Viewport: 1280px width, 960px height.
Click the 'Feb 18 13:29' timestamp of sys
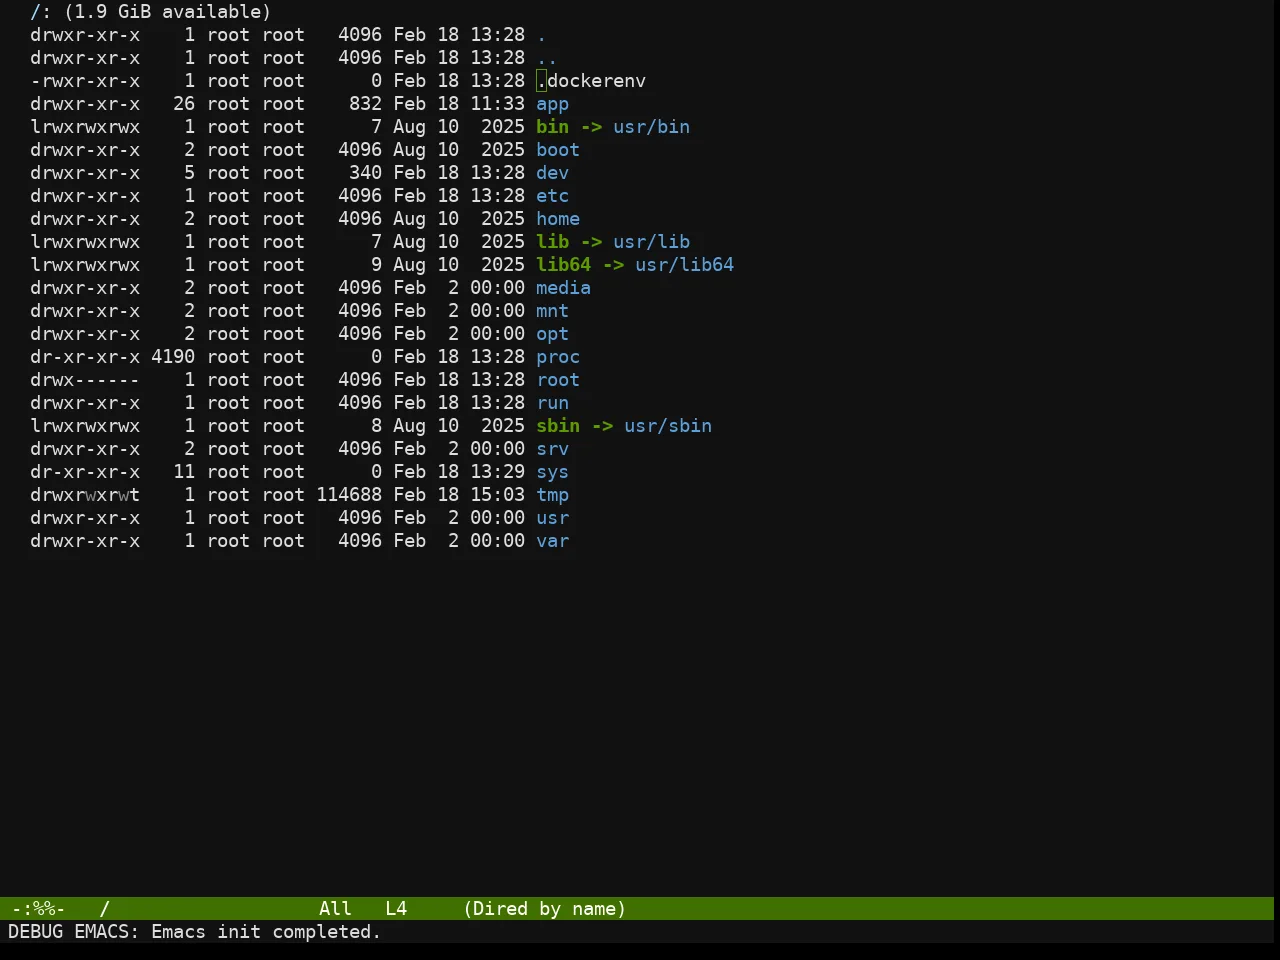click(x=459, y=472)
